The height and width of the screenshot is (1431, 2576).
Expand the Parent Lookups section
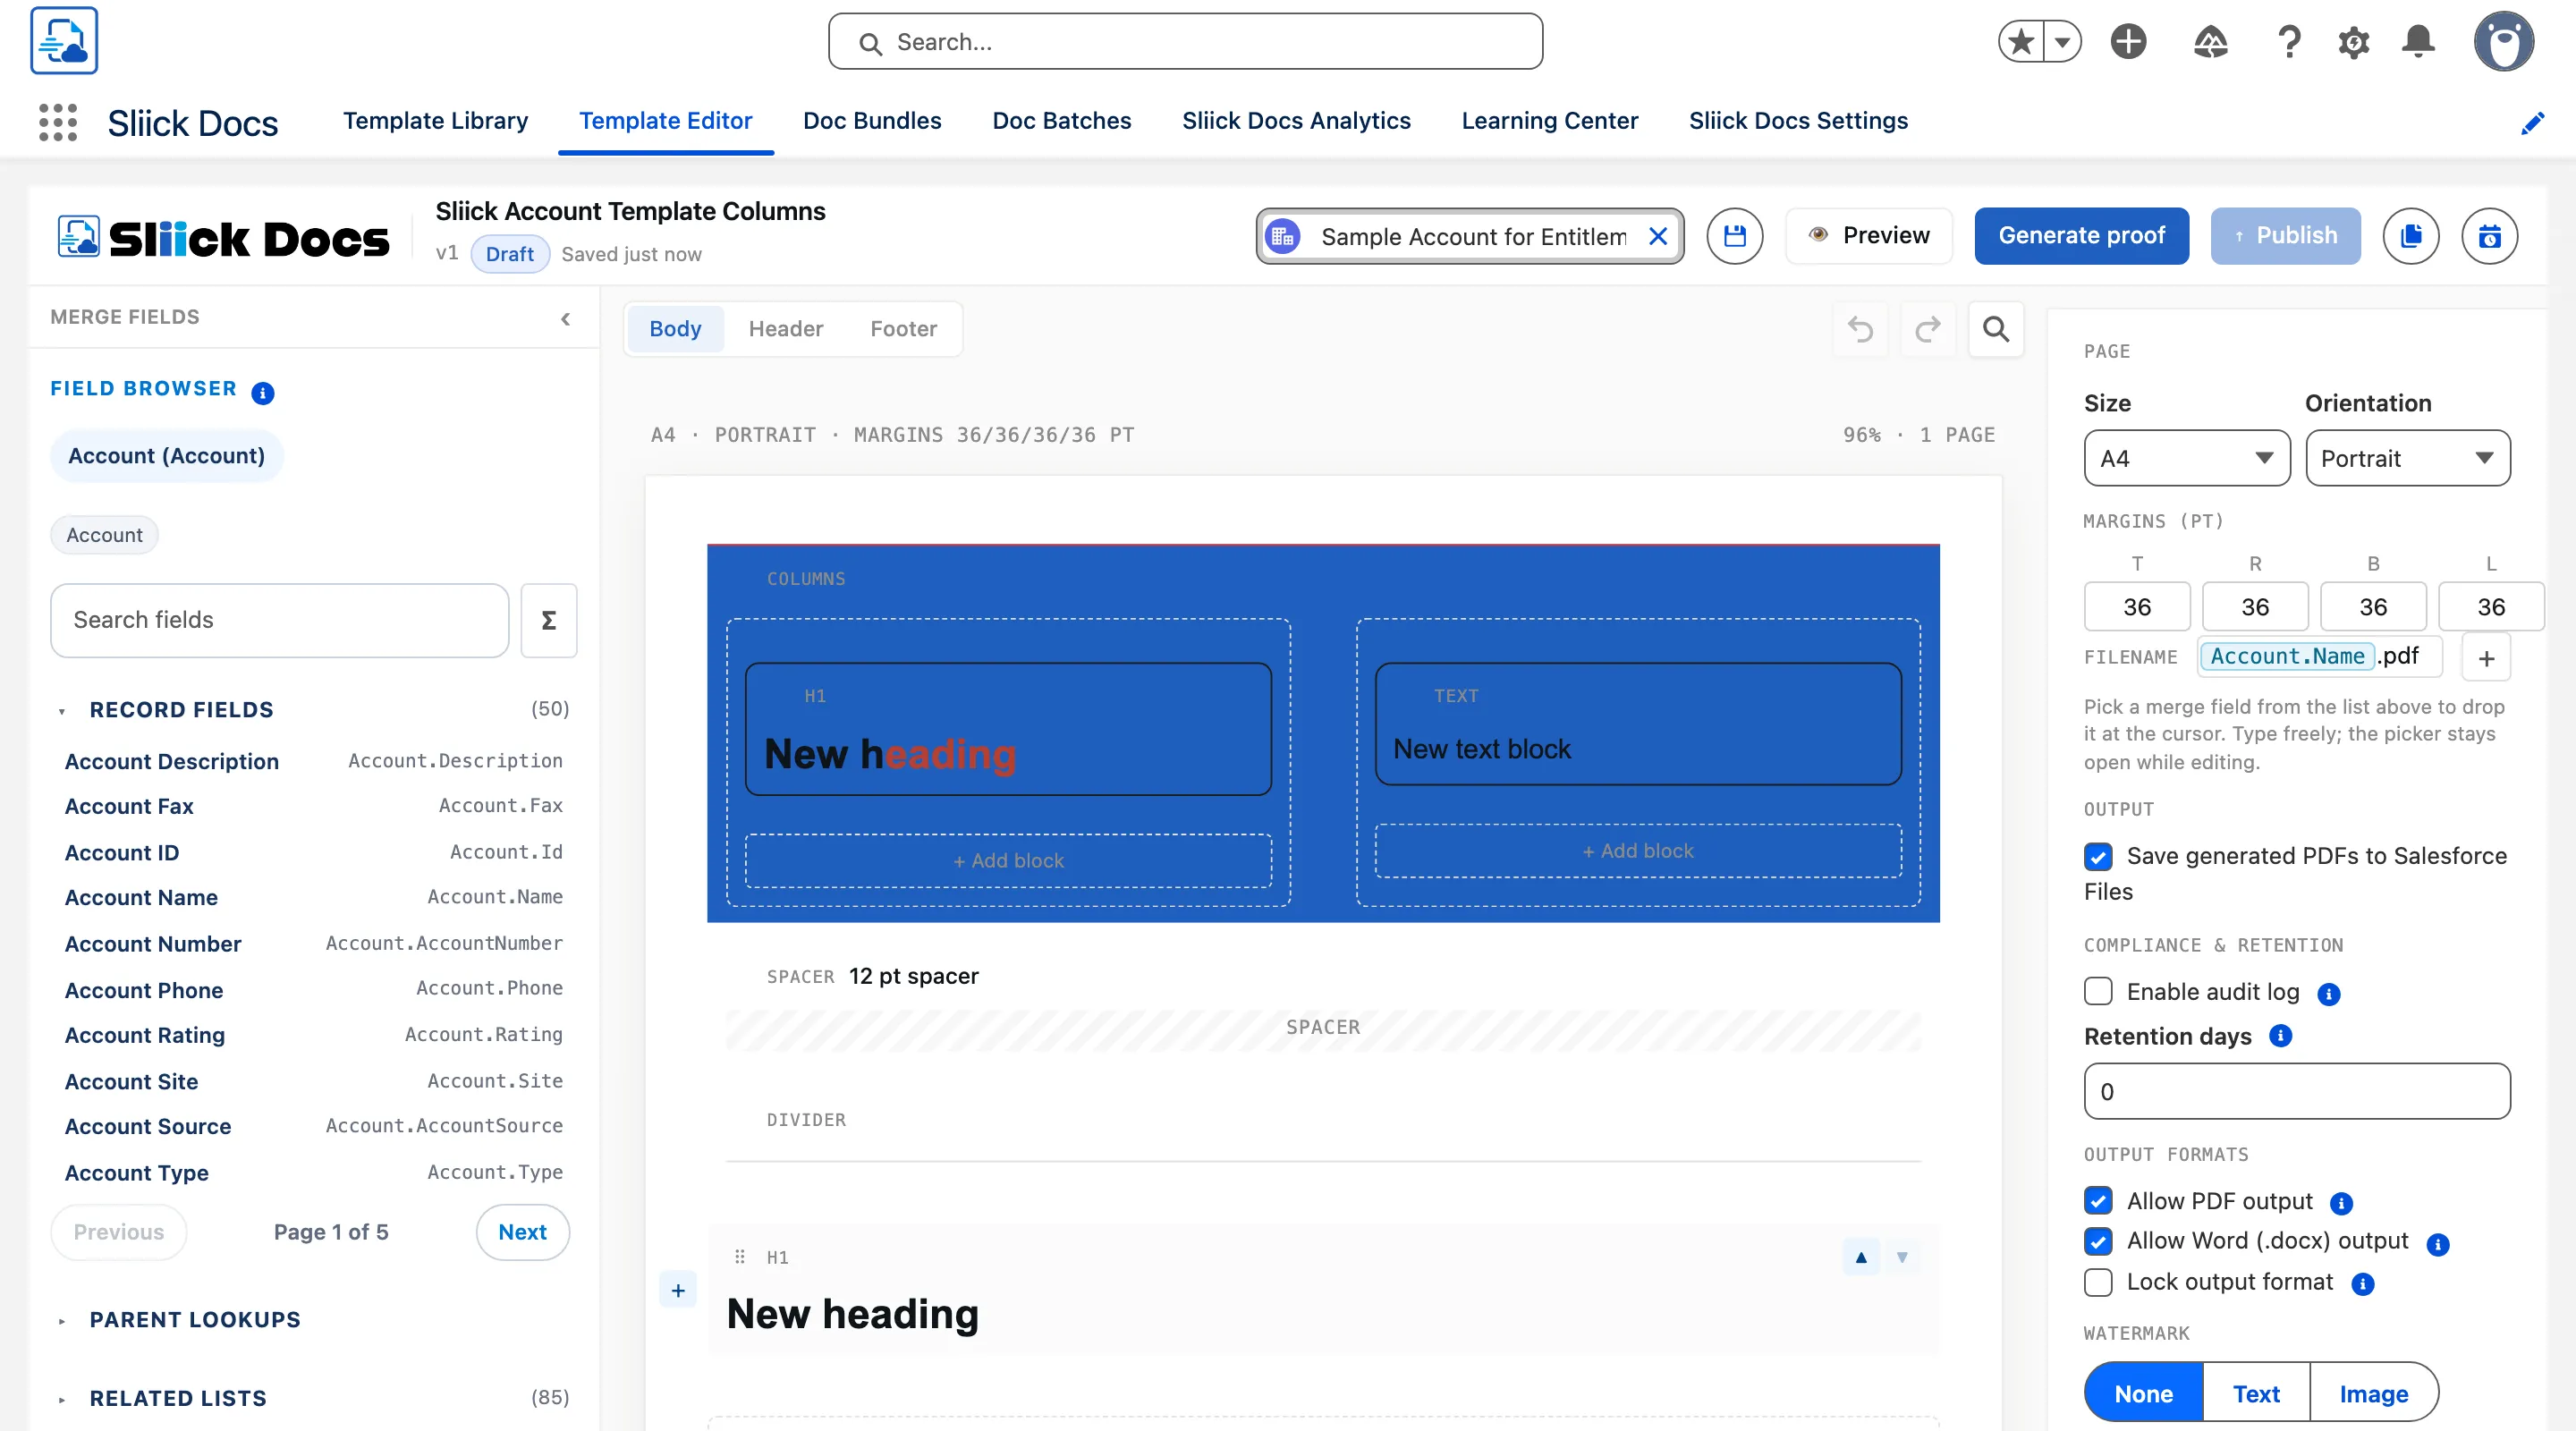click(x=62, y=1321)
